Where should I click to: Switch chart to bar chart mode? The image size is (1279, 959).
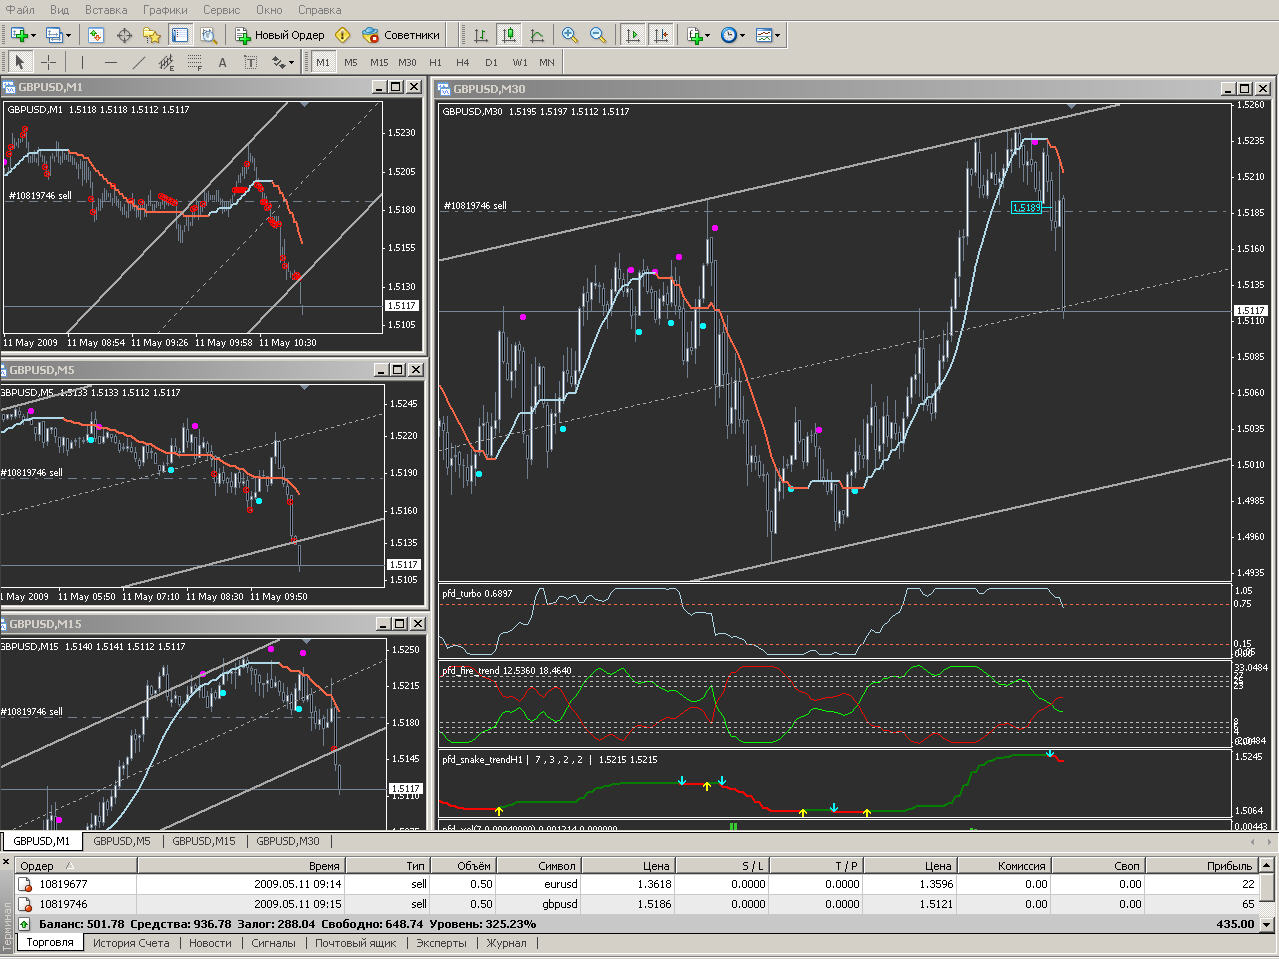481,35
